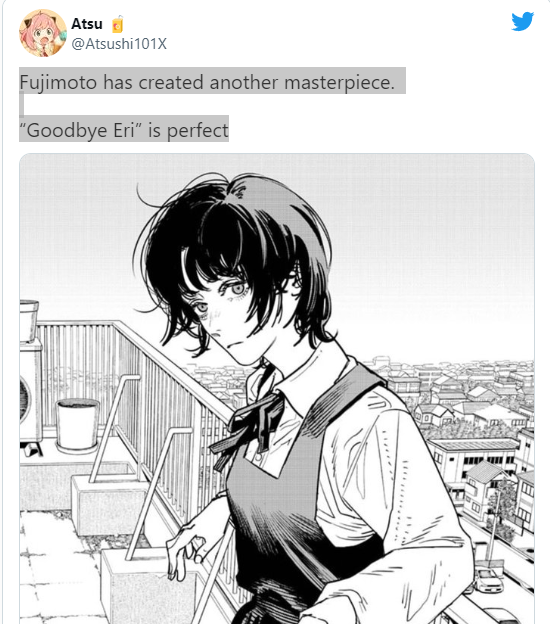Open the attached manga panel image
This screenshot has height=624, width=550.
tap(277, 388)
